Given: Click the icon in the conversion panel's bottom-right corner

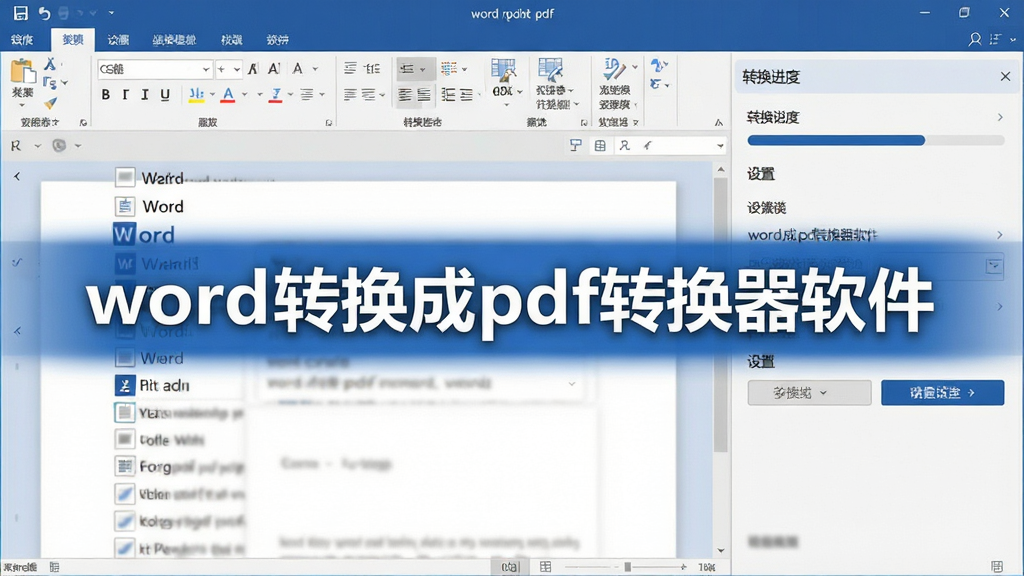Looking at the screenshot, I should (997, 566).
